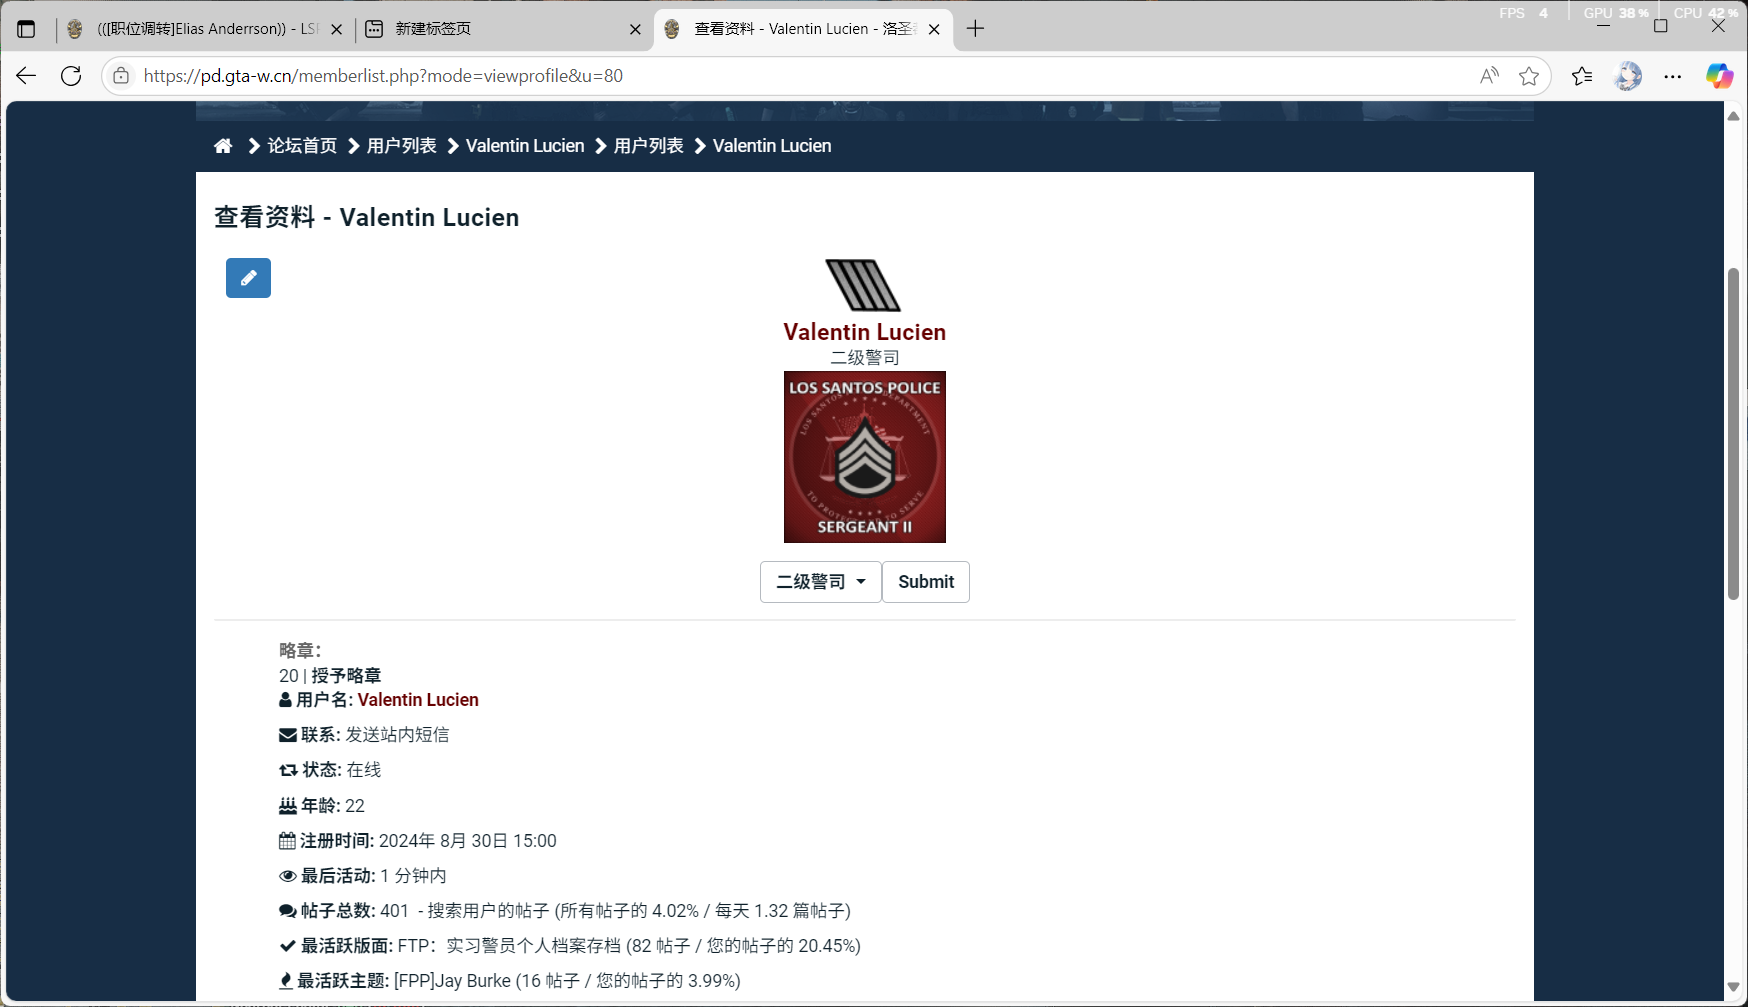The width and height of the screenshot is (1748, 1007).
Task: Click 搜索用户的帖子 link
Action: 488,911
